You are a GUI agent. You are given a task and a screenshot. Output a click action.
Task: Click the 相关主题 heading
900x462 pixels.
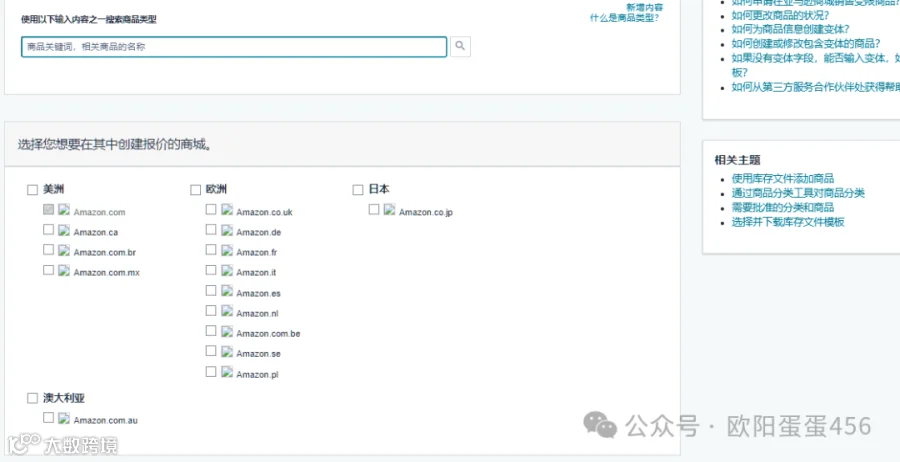tap(738, 161)
